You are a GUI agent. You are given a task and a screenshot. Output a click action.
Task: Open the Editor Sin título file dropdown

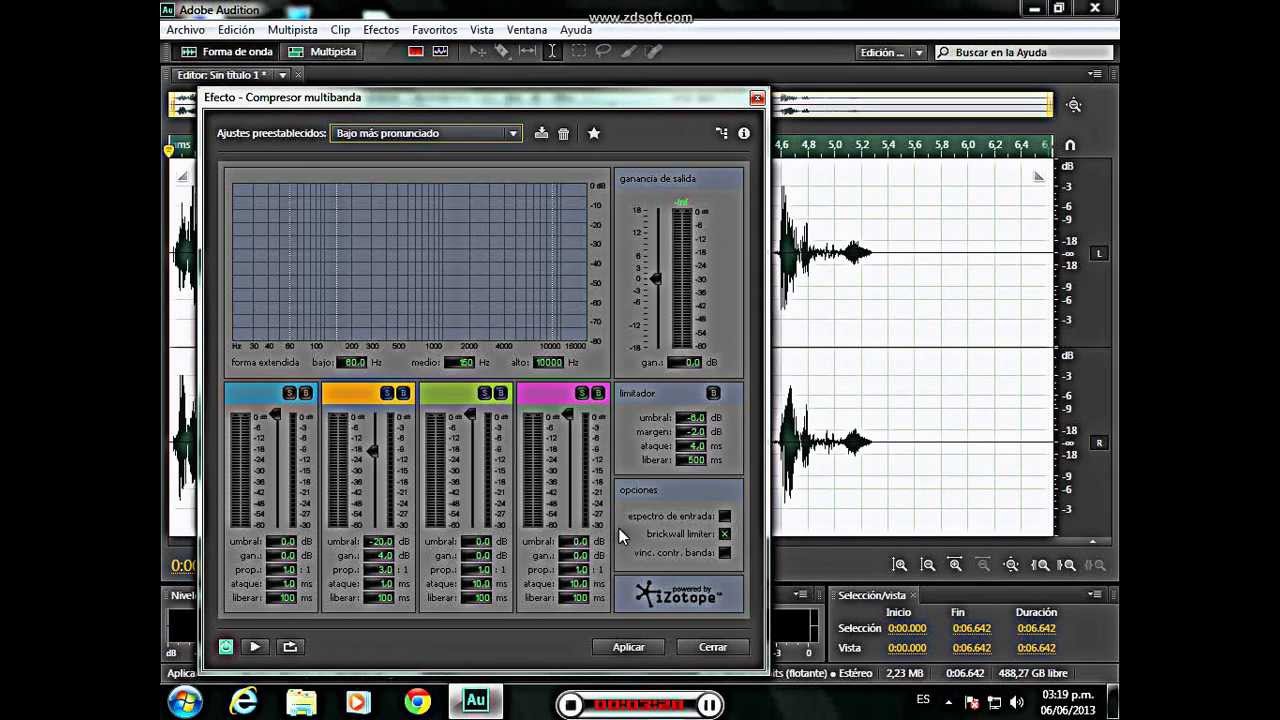[283, 75]
